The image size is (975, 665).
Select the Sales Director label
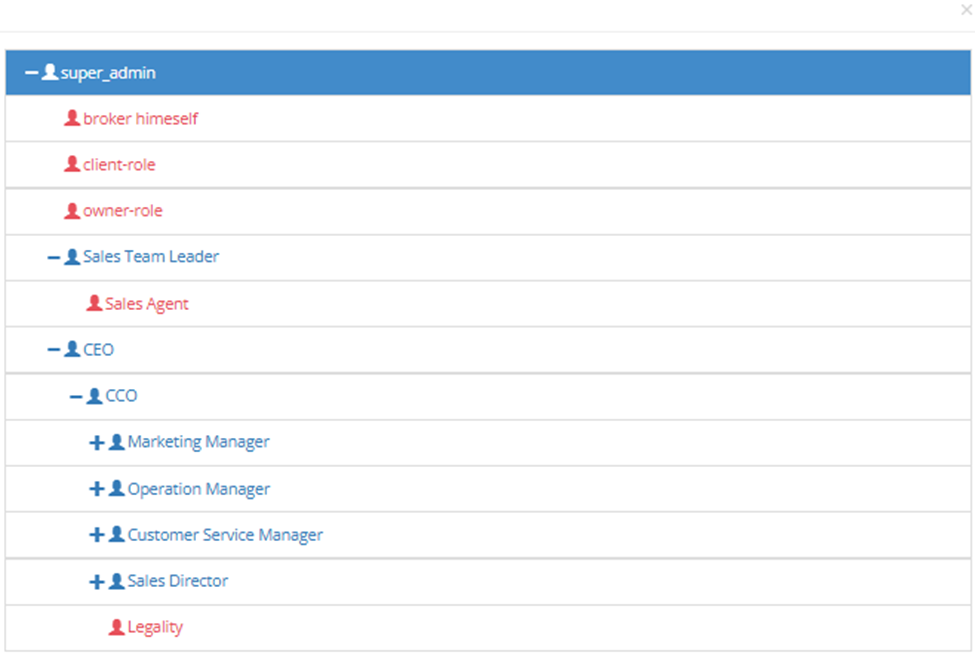(178, 581)
